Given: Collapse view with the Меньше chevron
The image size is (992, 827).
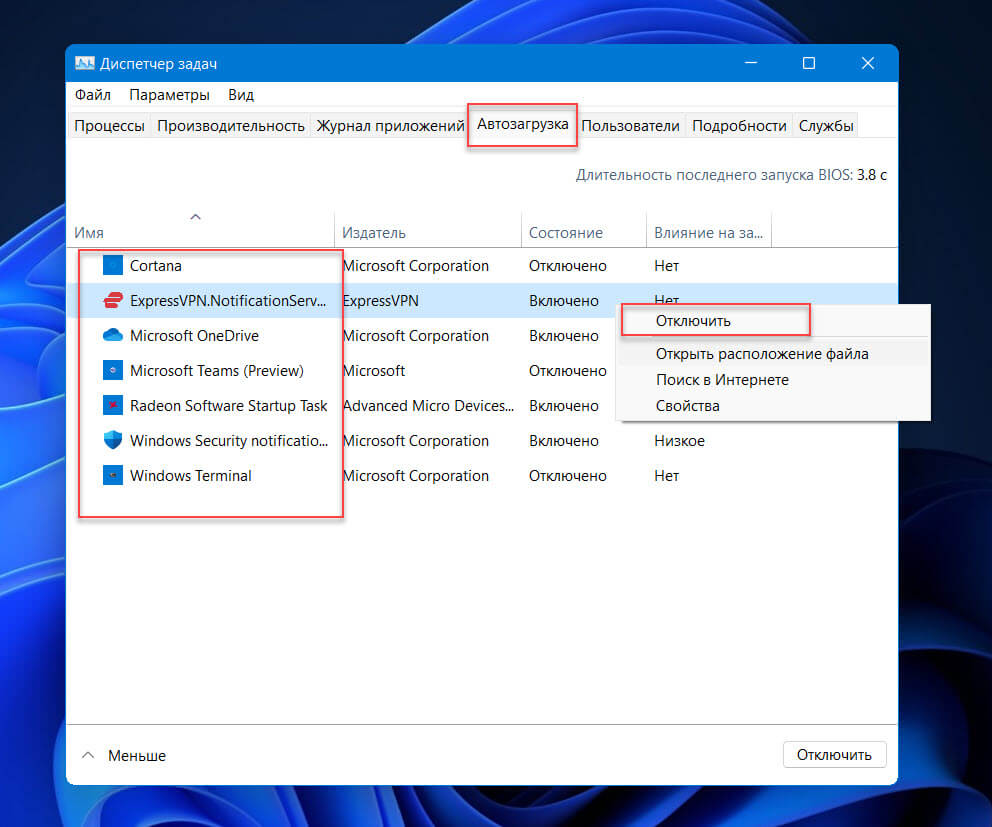Looking at the screenshot, I should coord(88,755).
